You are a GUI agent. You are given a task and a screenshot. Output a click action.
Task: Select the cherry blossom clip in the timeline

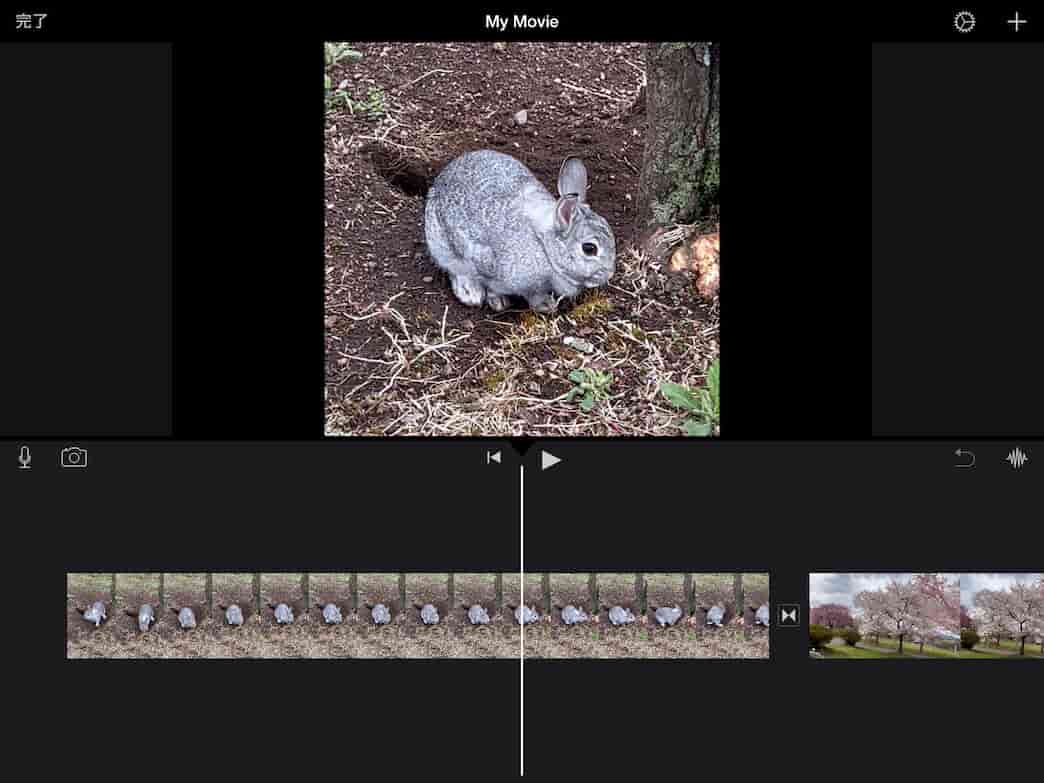pos(926,615)
